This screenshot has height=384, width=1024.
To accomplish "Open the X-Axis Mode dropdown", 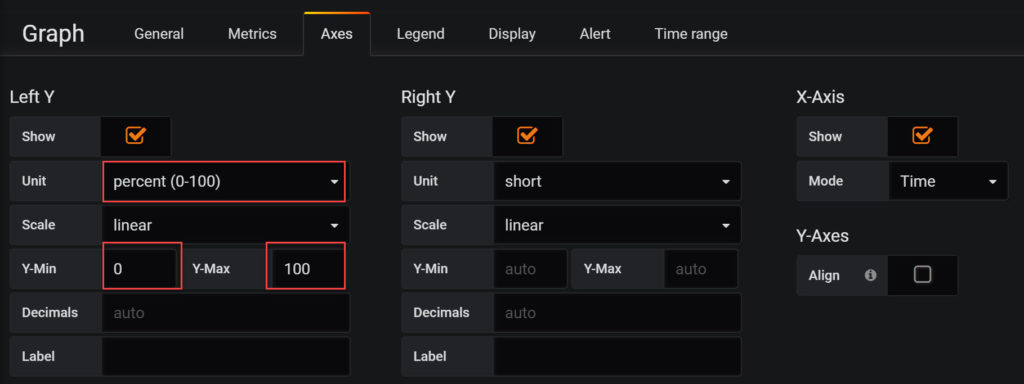I will (x=949, y=181).
